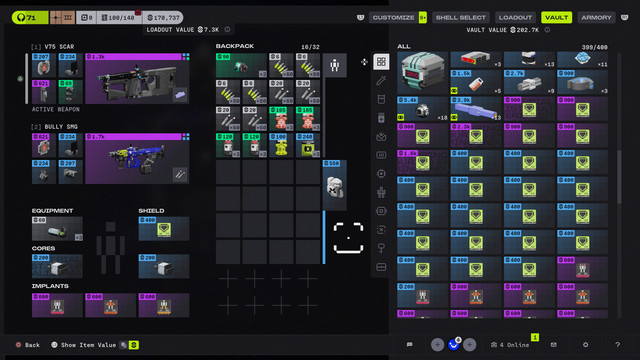Click the yellow 1 notification badge

tap(535, 337)
